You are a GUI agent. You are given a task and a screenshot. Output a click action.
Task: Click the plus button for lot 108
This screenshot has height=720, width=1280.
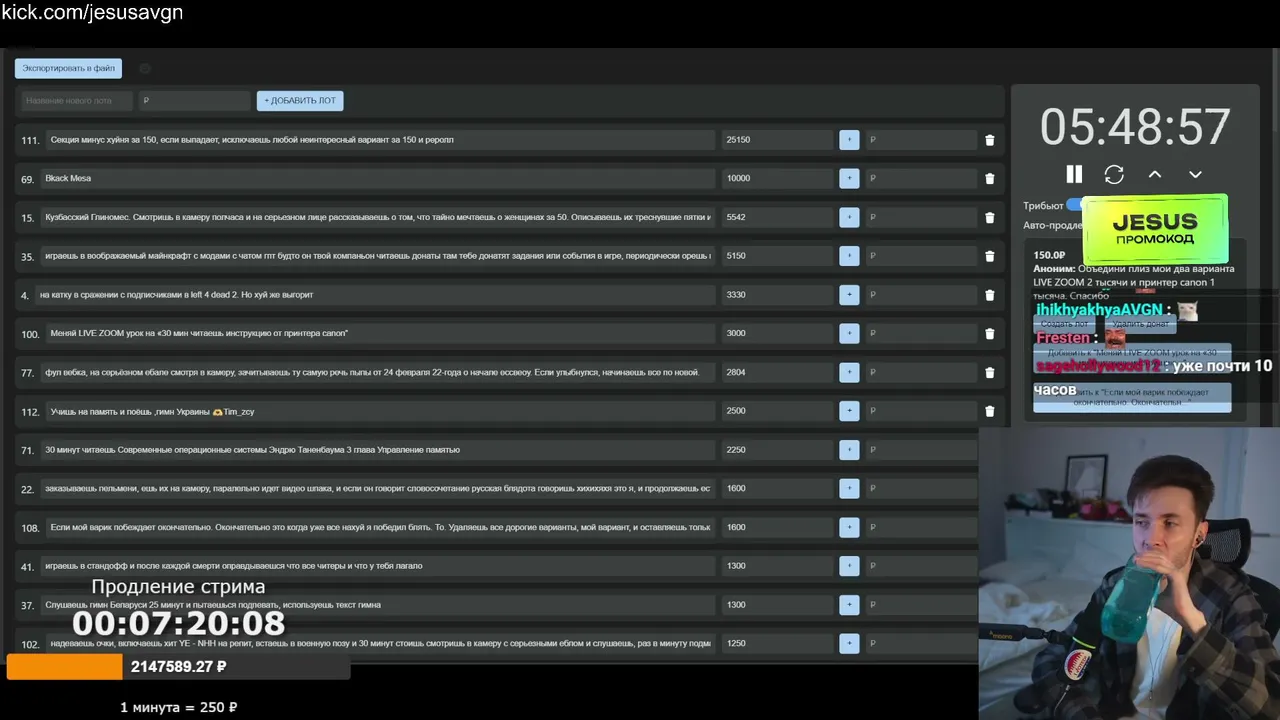pos(849,527)
